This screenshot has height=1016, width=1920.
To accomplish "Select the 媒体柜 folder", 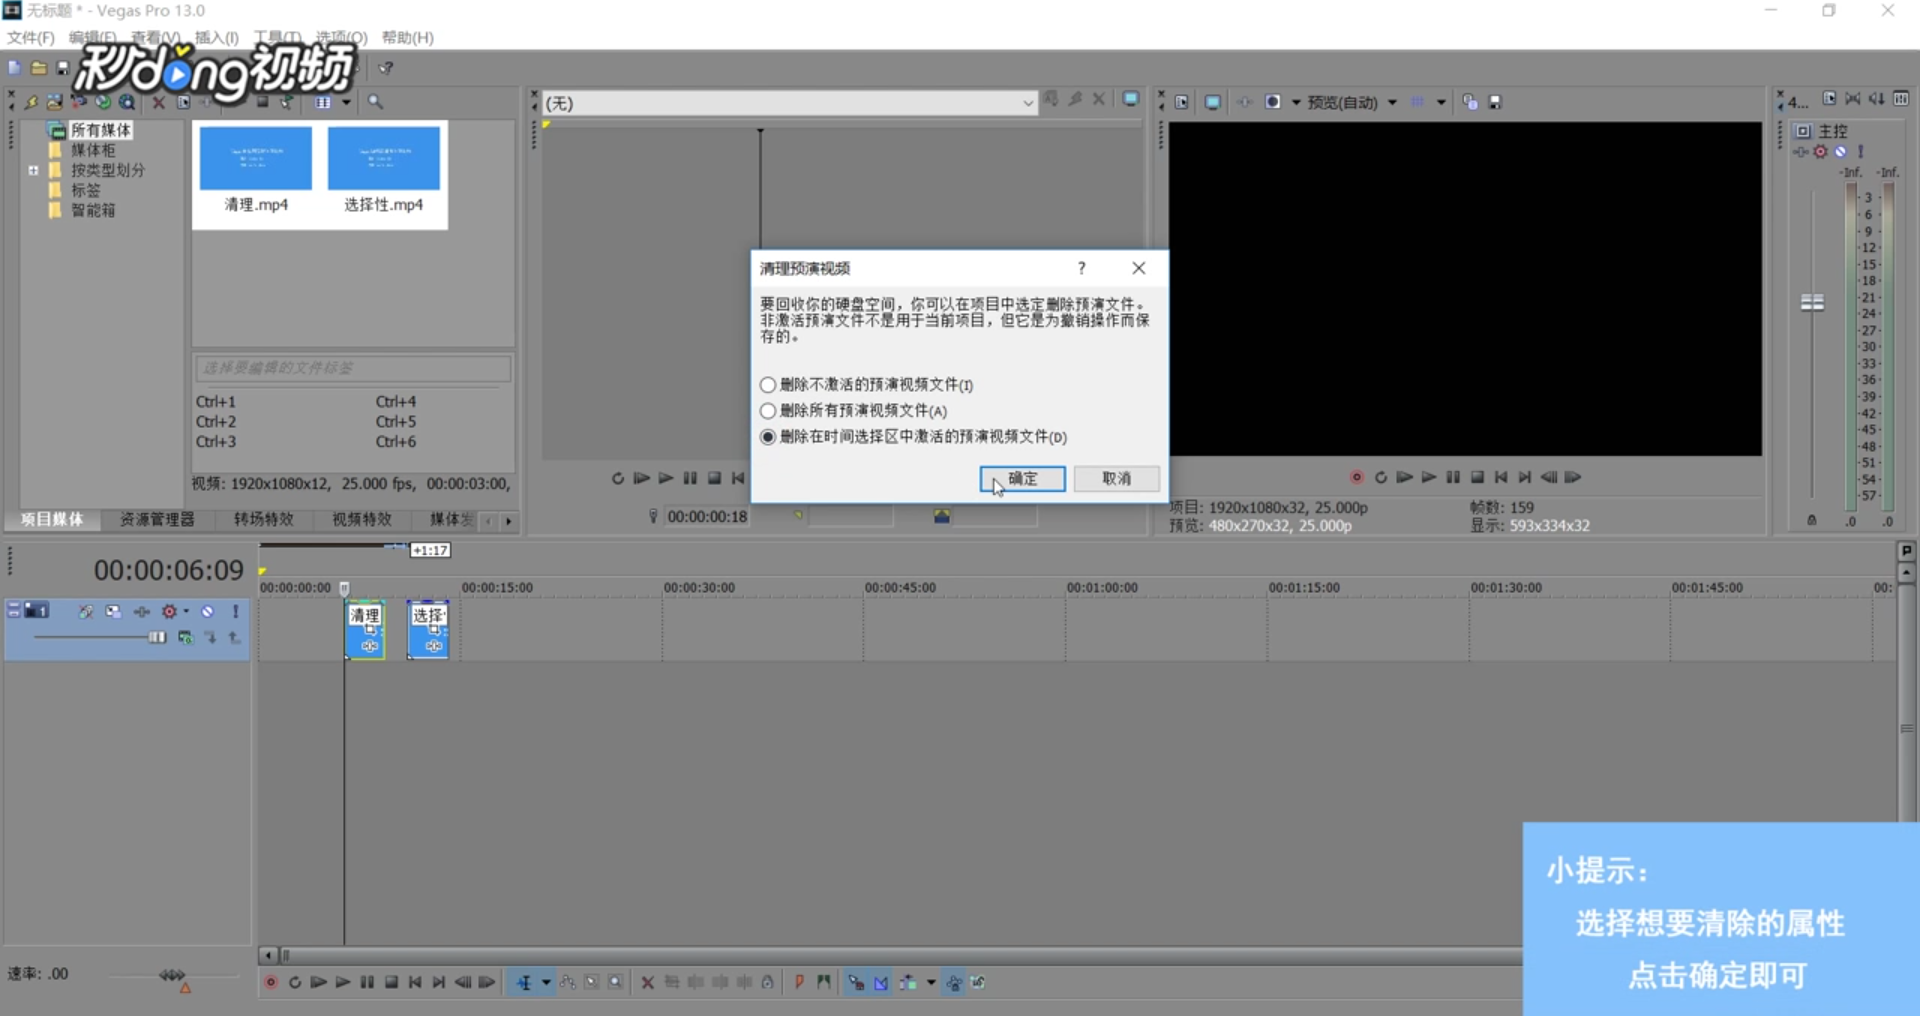I will click(x=92, y=150).
